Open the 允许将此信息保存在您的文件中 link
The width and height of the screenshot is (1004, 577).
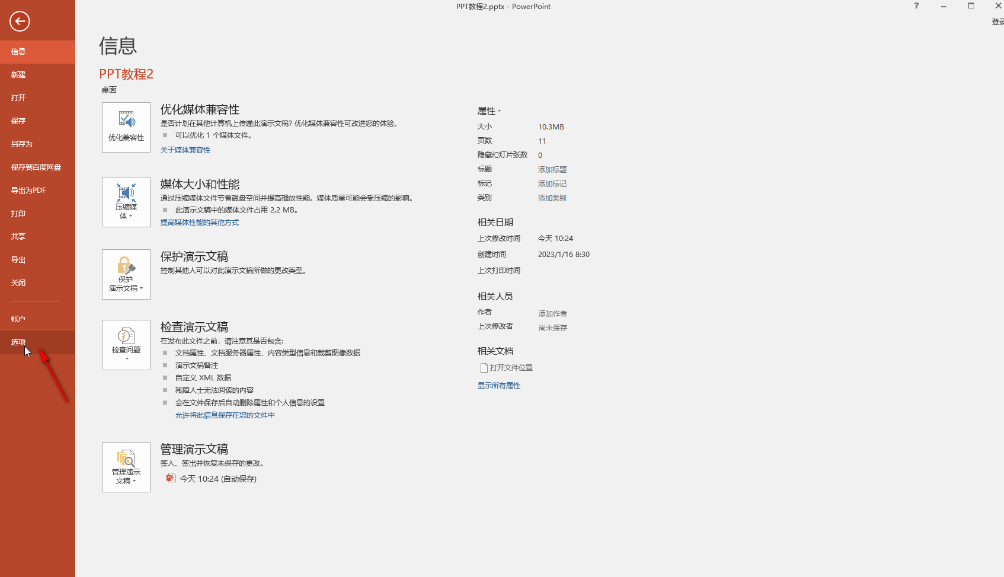click(225, 414)
